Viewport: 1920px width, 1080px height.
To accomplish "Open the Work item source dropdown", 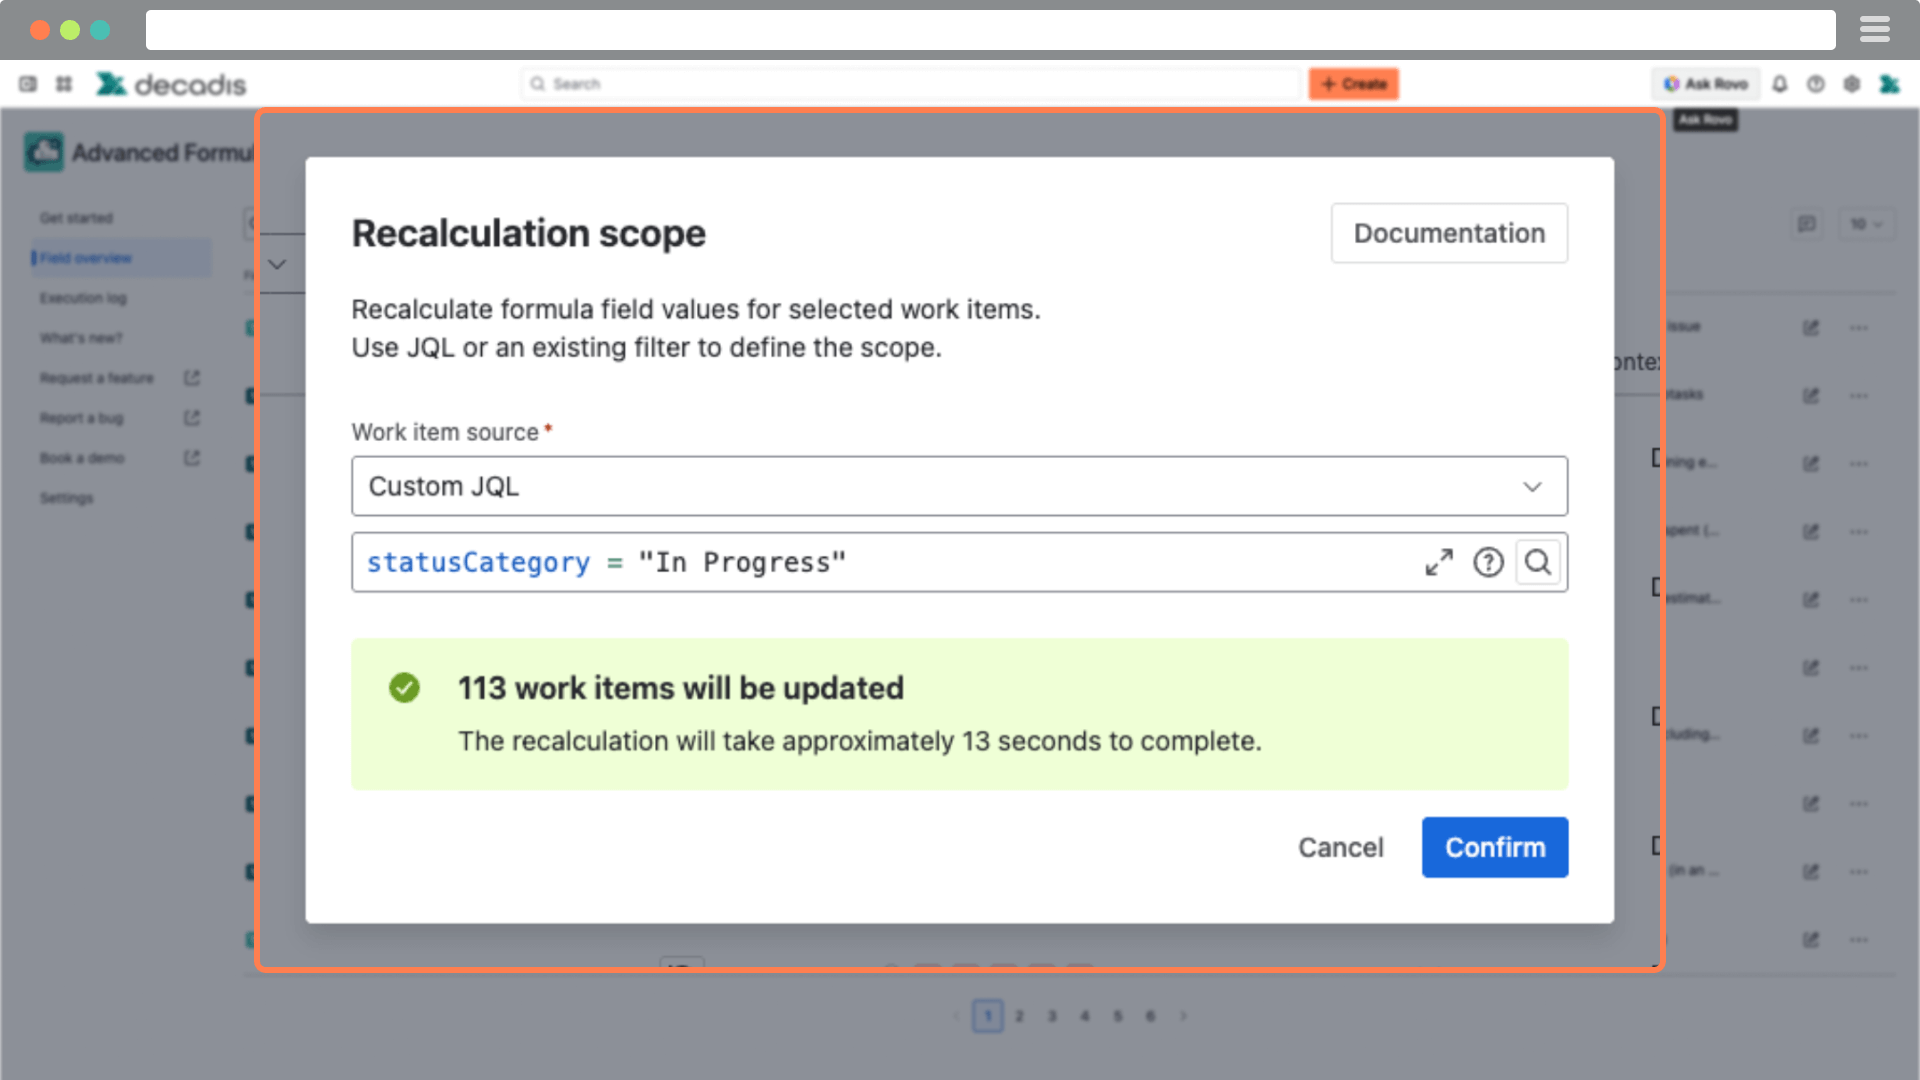I will [958, 486].
